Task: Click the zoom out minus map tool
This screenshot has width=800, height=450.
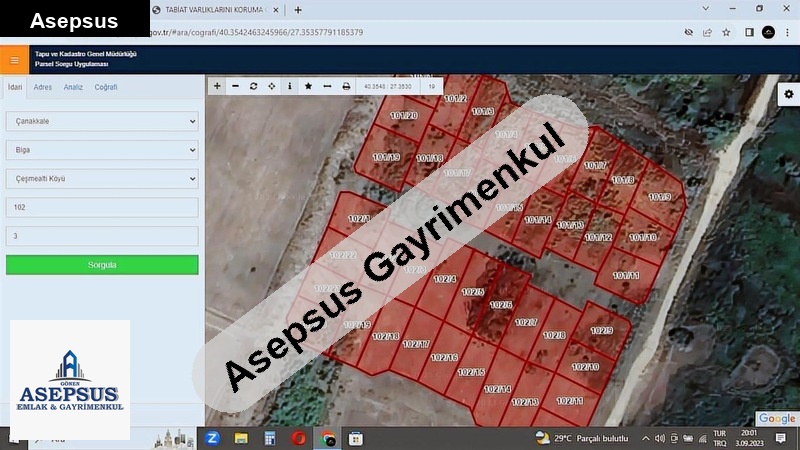Action: tap(235, 86)
